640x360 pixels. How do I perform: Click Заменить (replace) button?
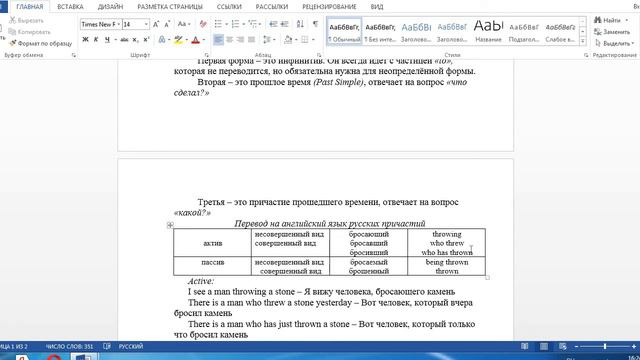click(x=612, y=32)
